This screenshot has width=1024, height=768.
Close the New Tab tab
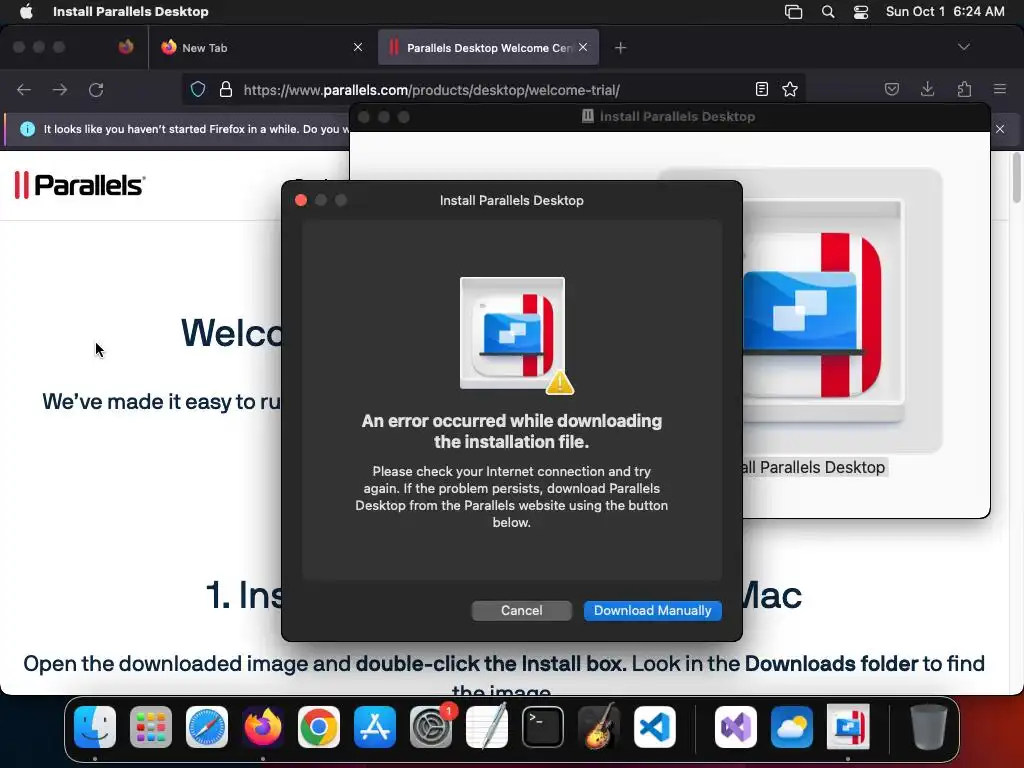point(358,47)
